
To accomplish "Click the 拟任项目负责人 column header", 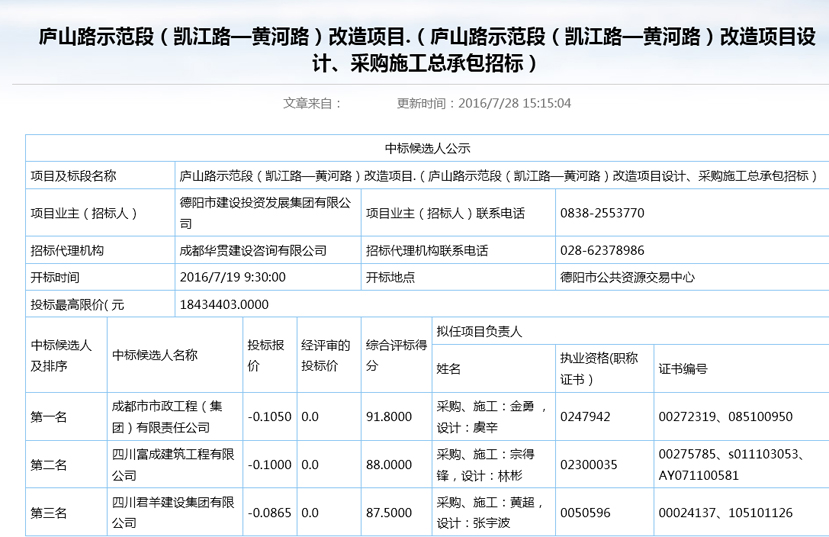I will tap(479, 331).
